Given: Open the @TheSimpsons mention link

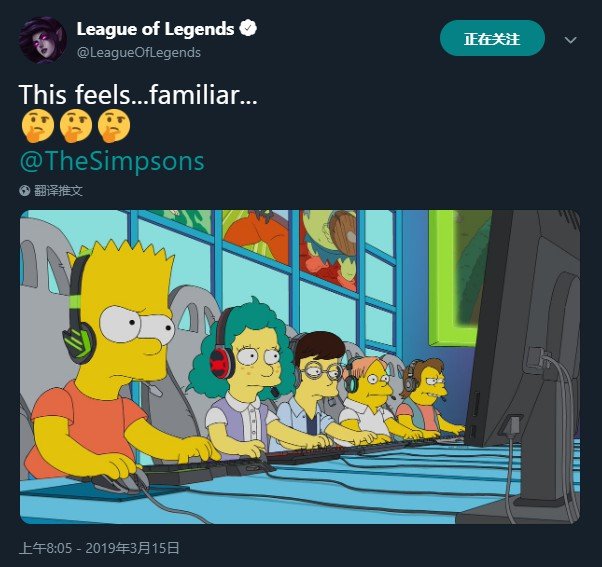Looking at the screenshot, I should pos(112,161).
